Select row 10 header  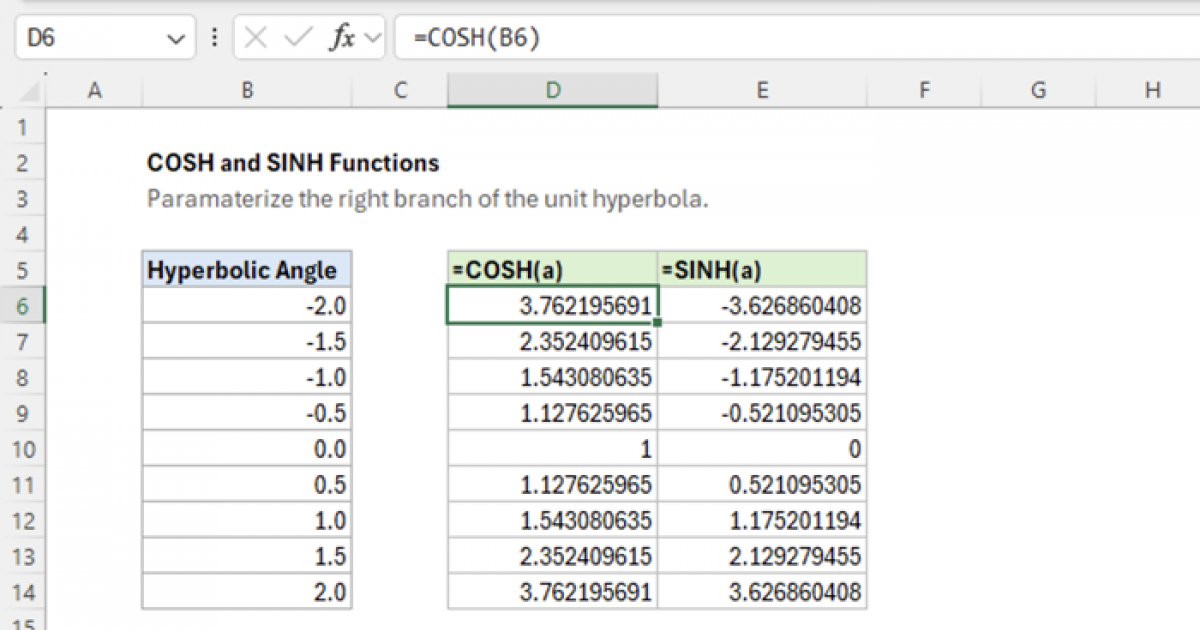pos(23,448)
